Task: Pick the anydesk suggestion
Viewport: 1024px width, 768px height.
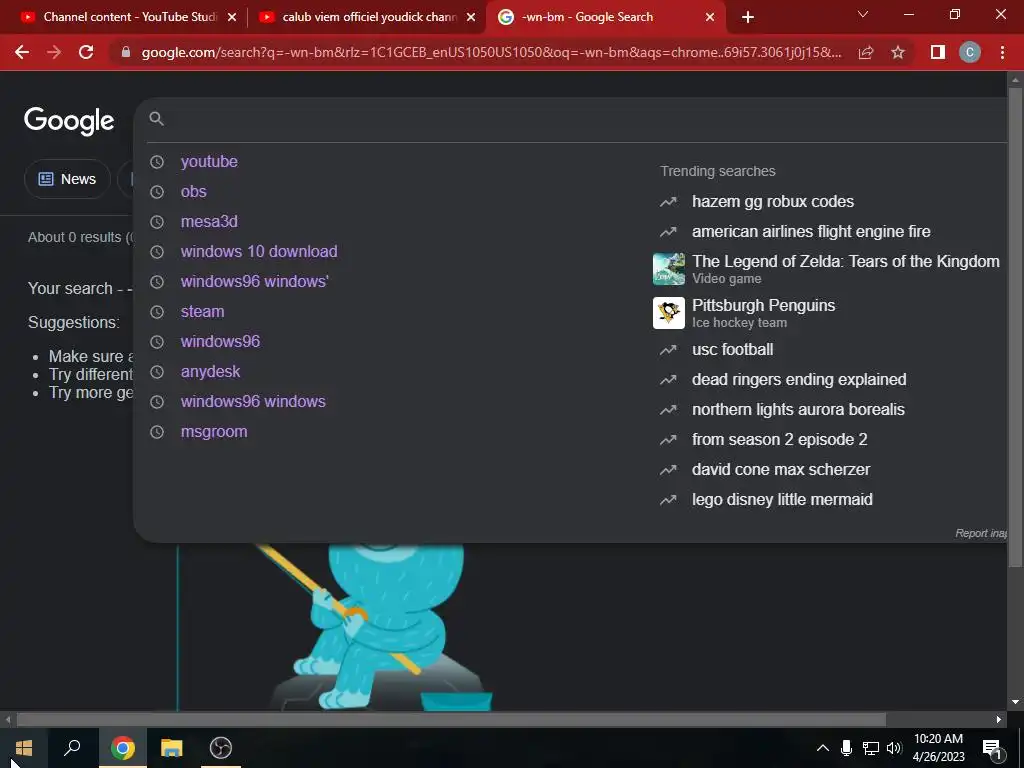Action: click(x=210, y=372)
